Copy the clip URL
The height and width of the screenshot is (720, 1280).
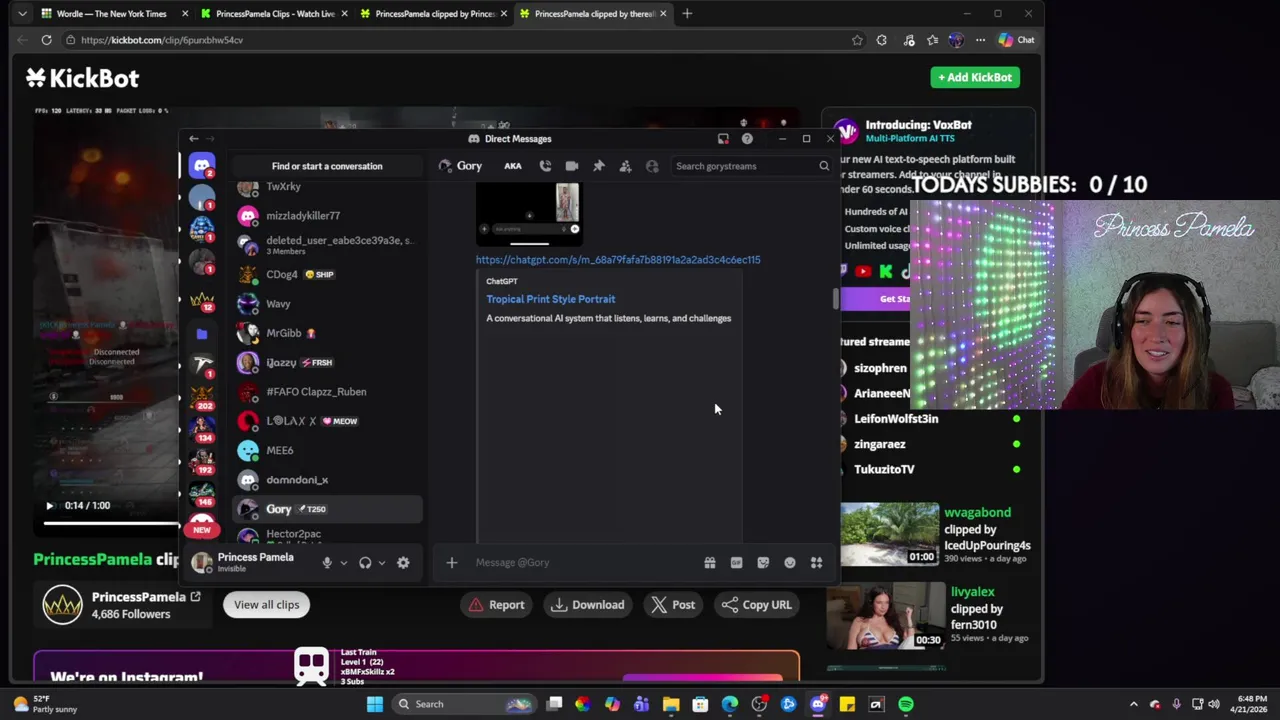click(x=757, y=604)
